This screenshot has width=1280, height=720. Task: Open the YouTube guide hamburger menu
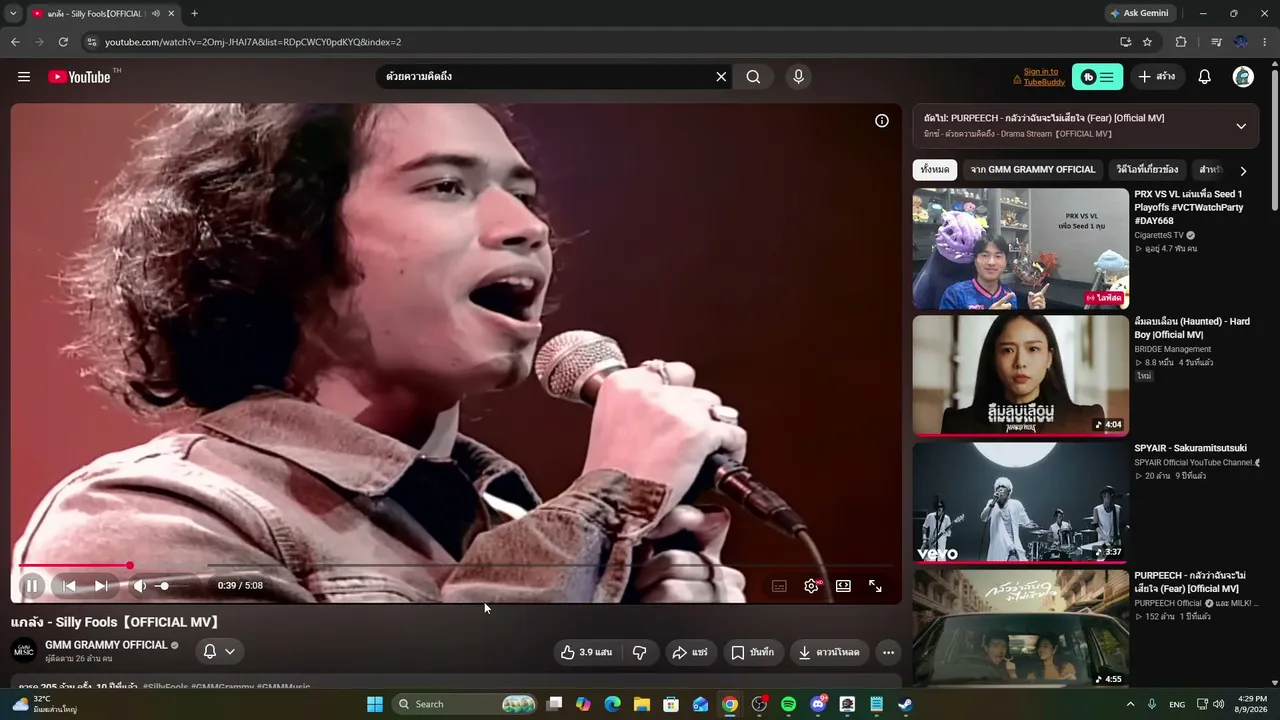coord(24,77)
